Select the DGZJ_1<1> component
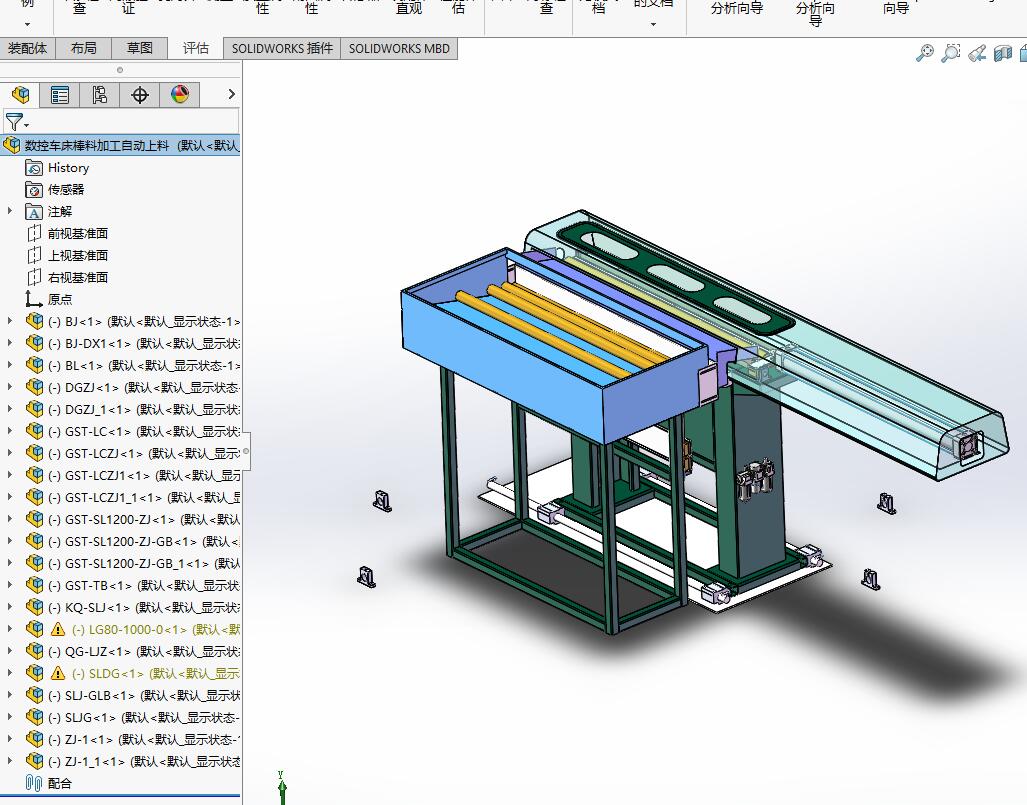 point(133,409)
